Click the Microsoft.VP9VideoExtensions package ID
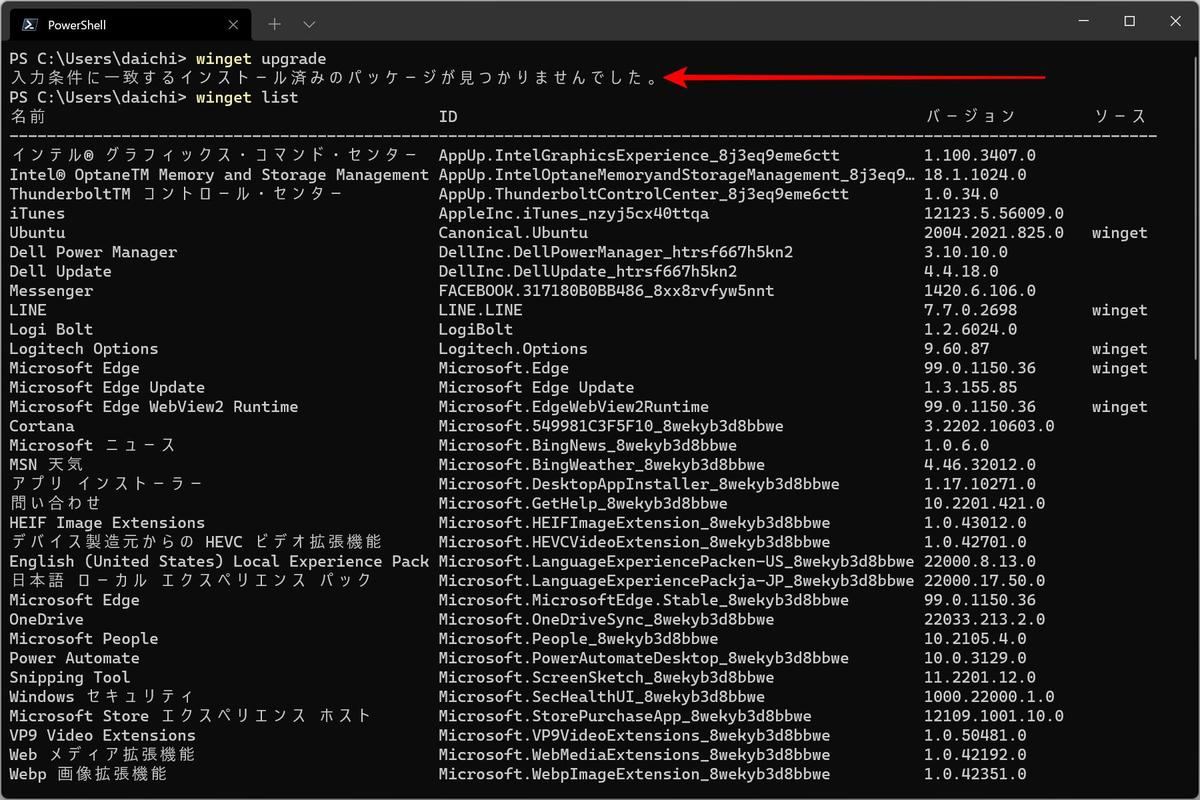Image resolution: width=1200 pixels, height=800 pixels. click(x=634, y=736)
